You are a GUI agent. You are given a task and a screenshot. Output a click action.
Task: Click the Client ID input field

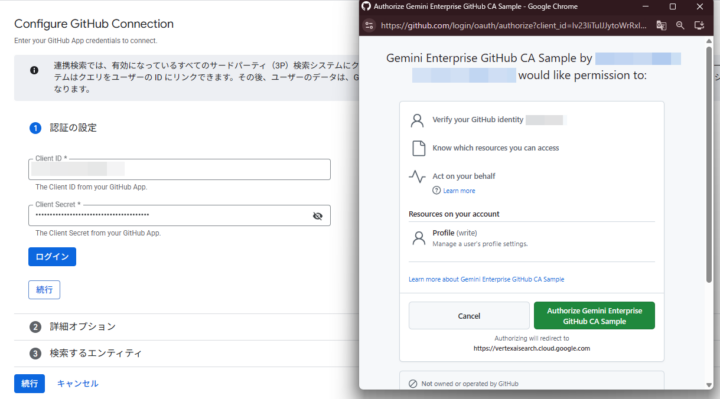pyautogui.click(x=179, y=169)
